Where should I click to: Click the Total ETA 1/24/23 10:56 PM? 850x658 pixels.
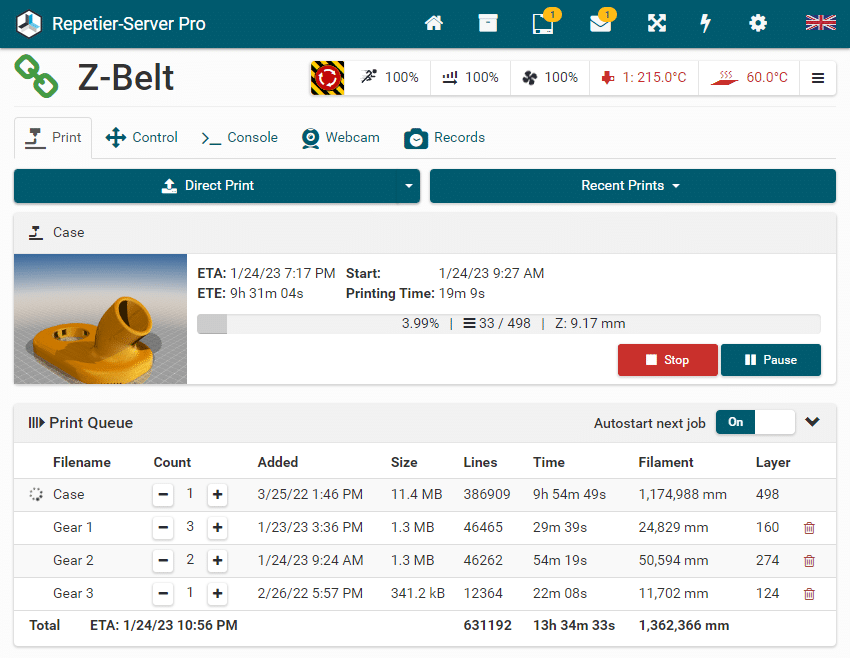(x=164, y=625)
